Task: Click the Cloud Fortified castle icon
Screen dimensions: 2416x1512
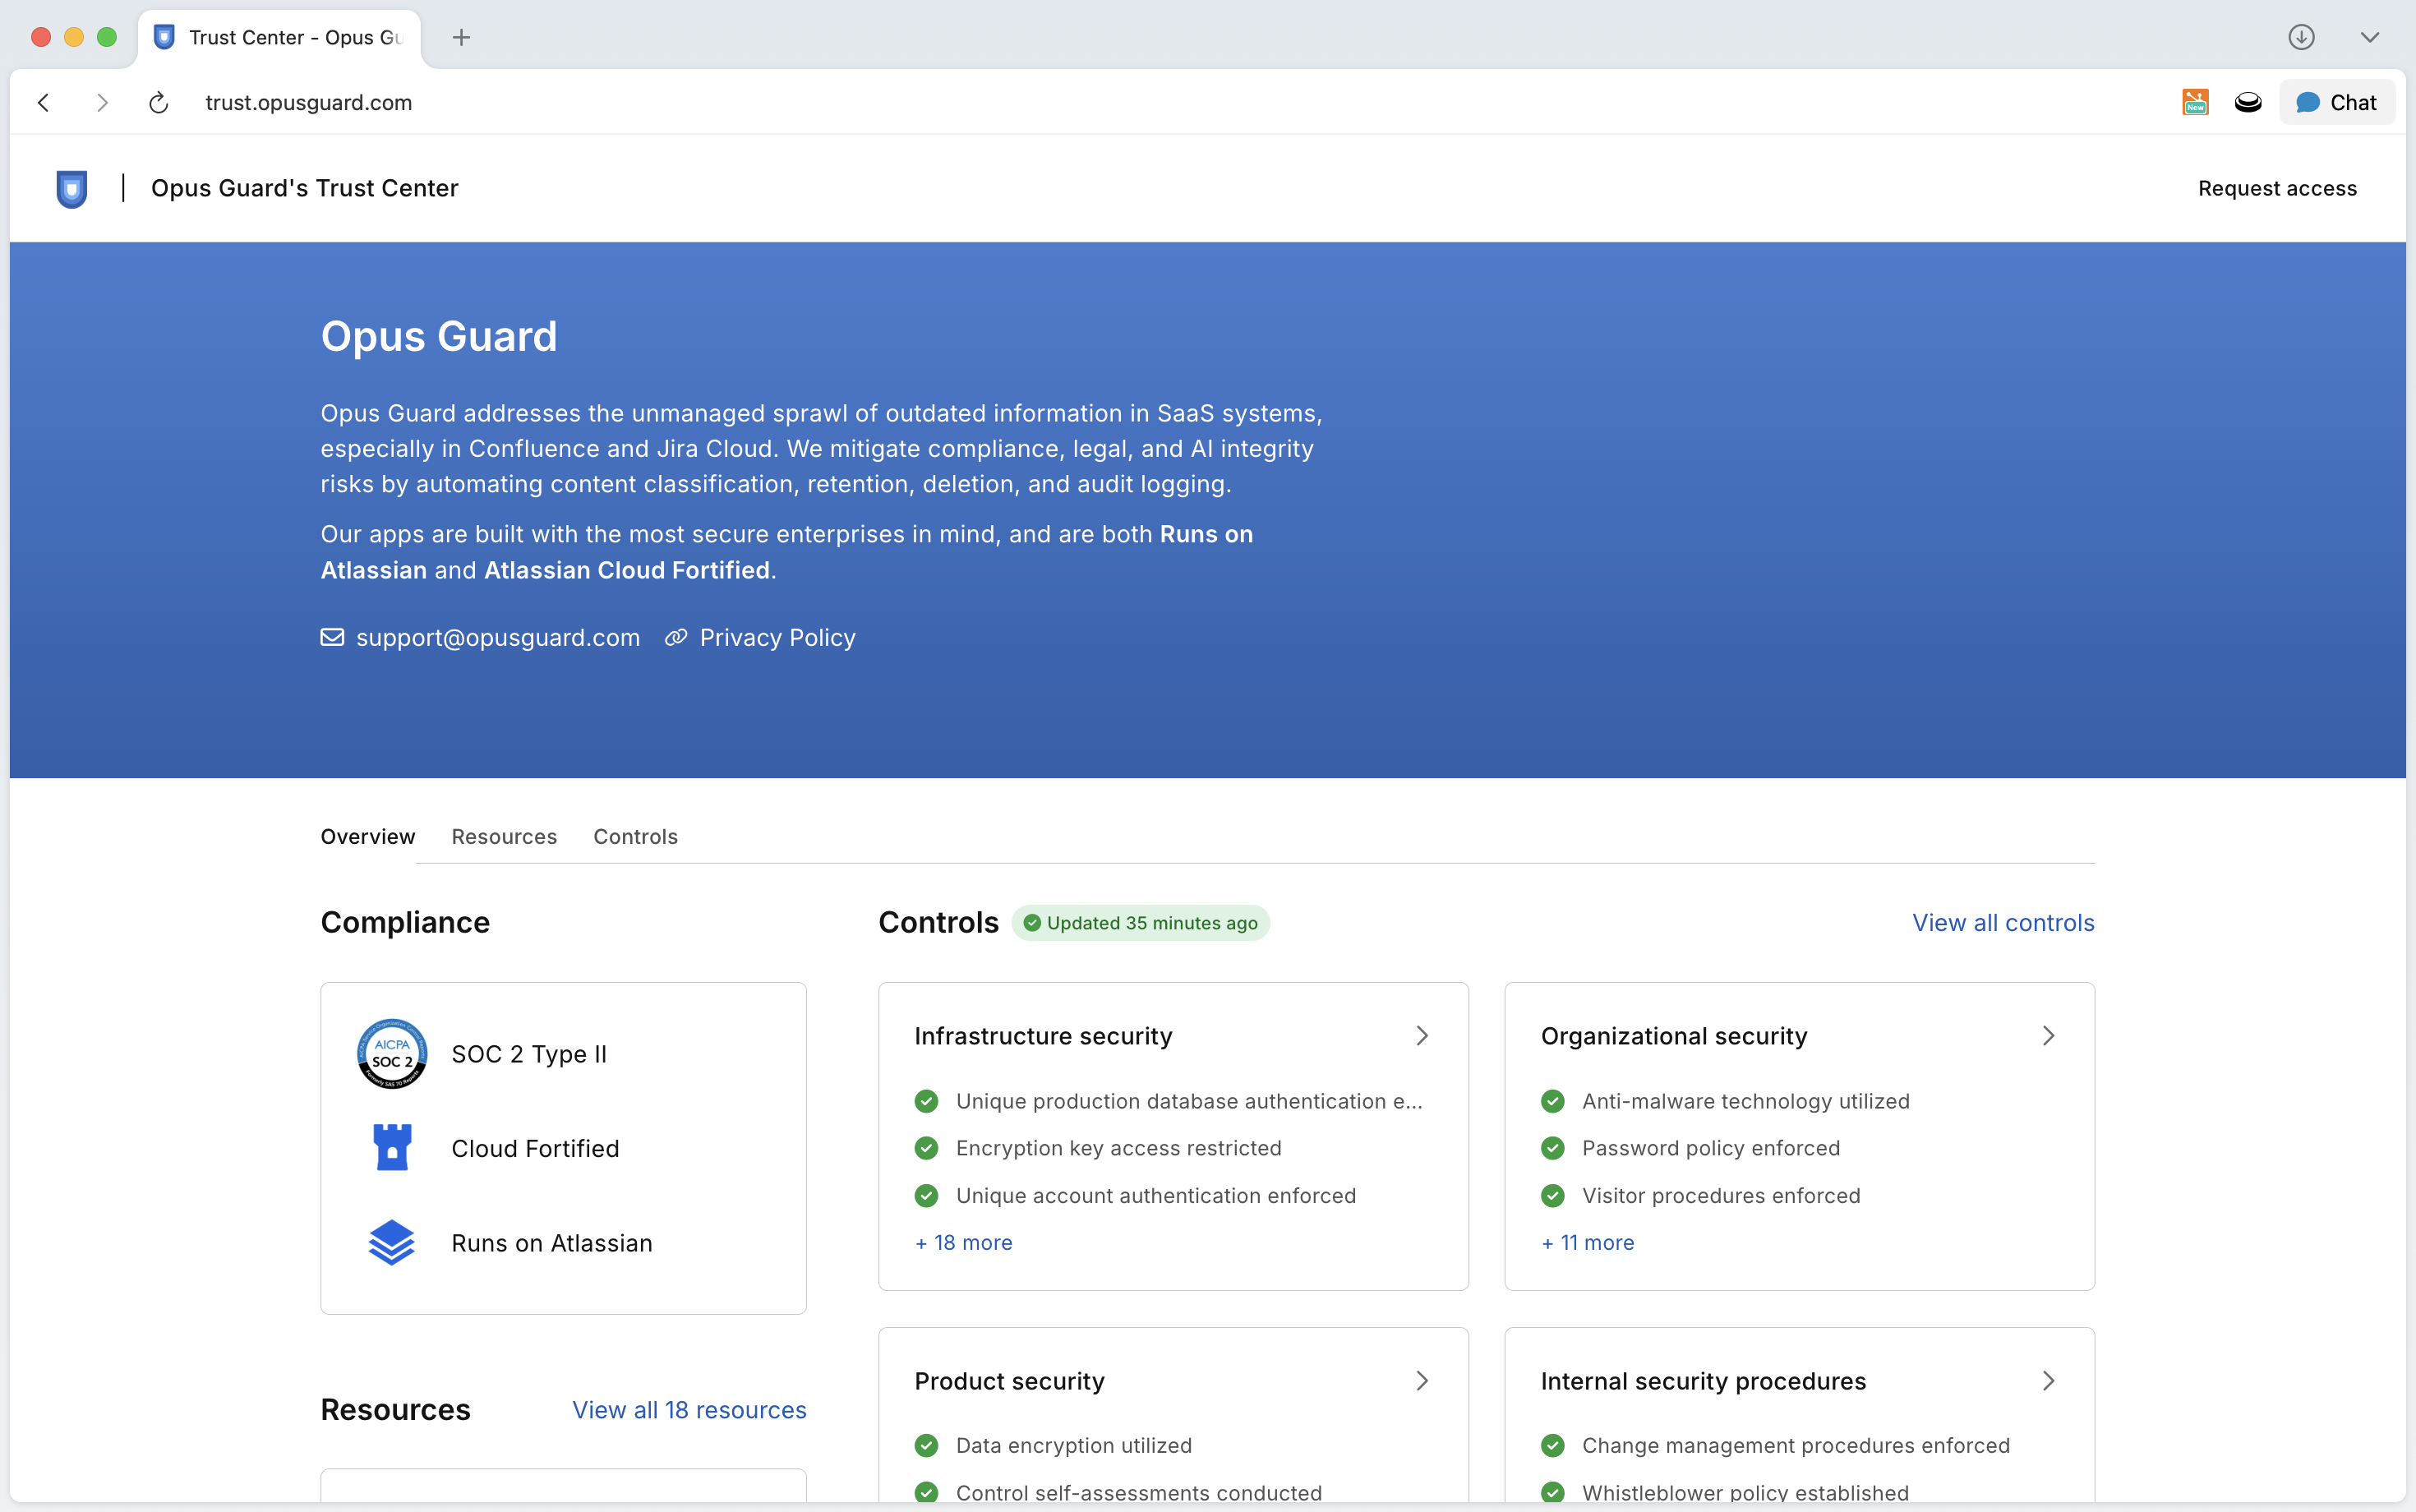Action: 392,1148
